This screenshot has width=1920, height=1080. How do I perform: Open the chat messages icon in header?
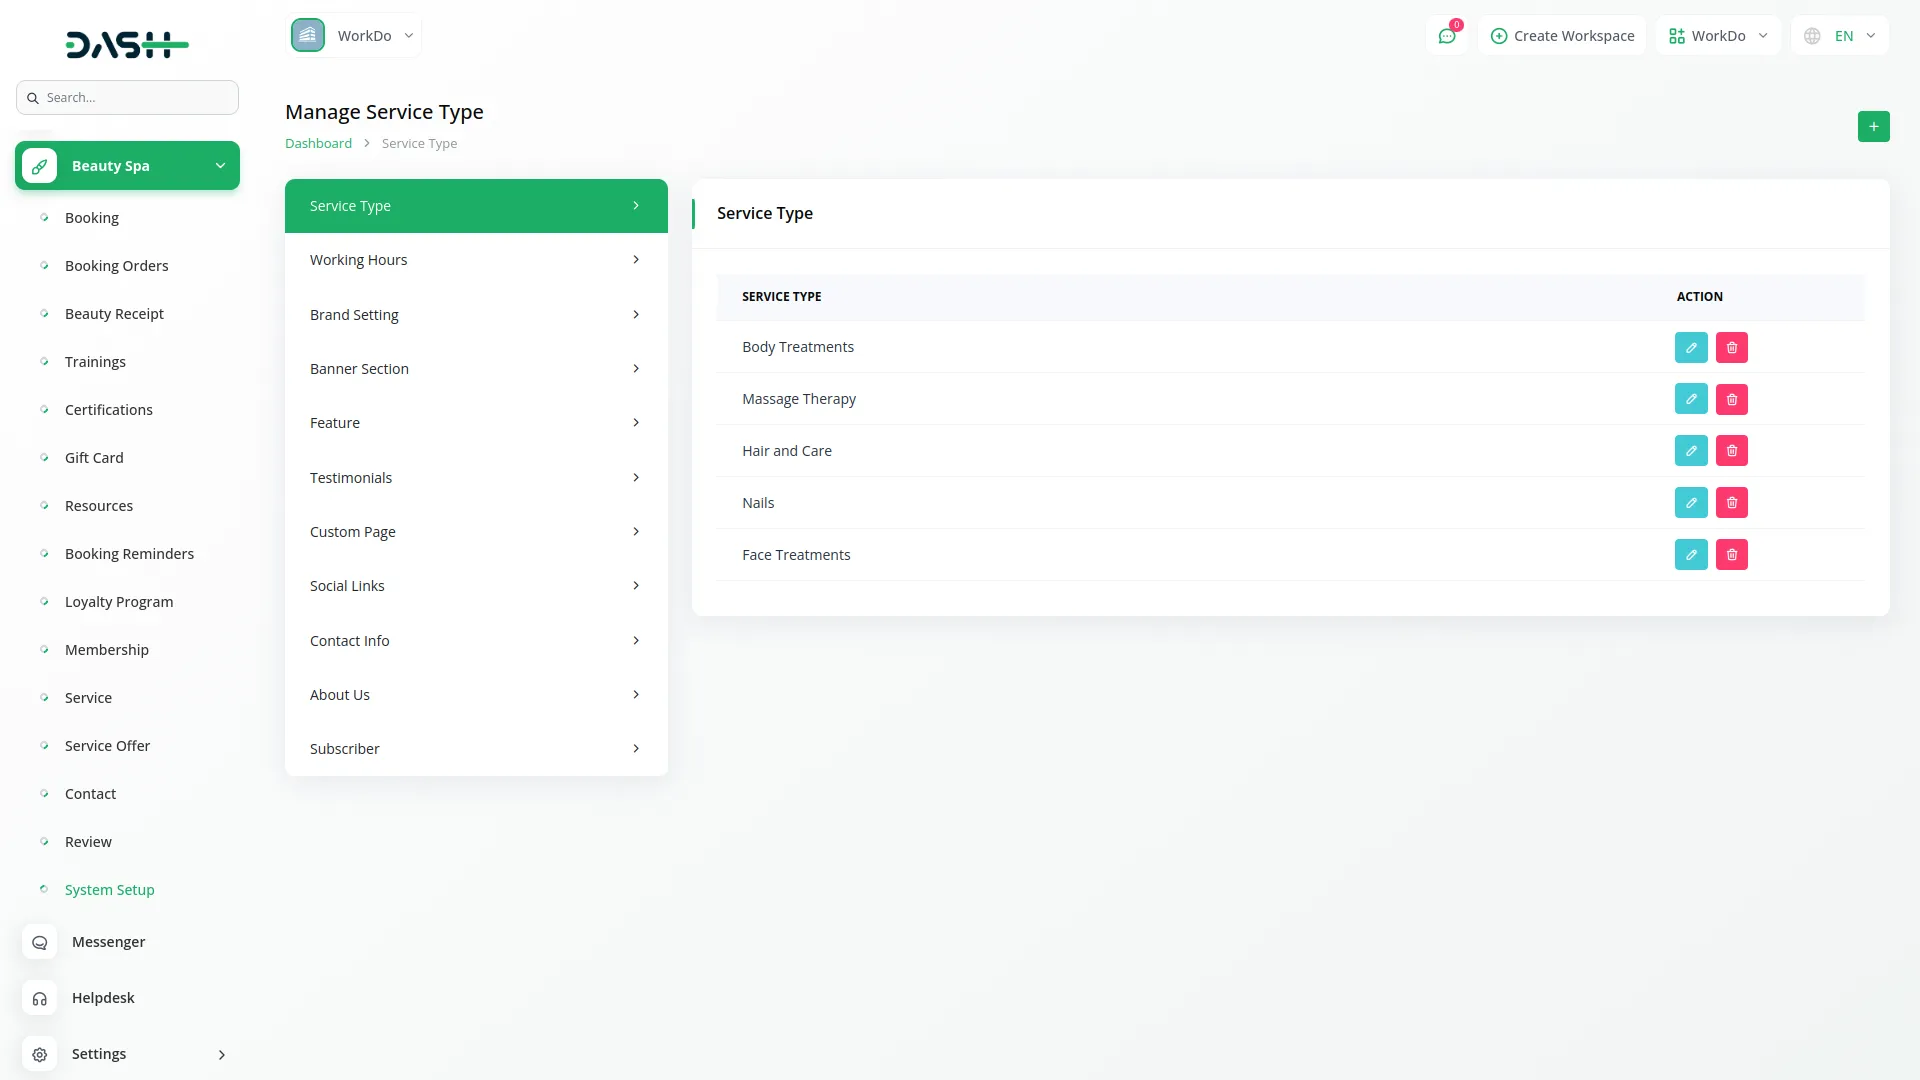[x=1447, y=36]
